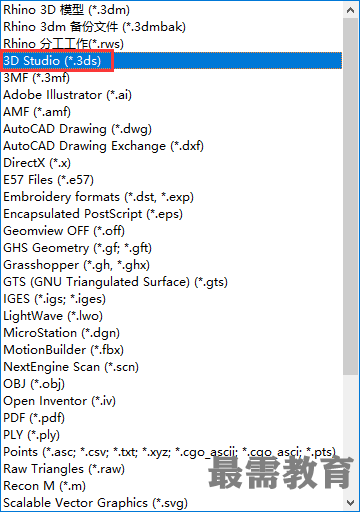Screen dimensions: 360x512
Task: Select the 3D Studio (*.3ds) format
Action: 172,61
